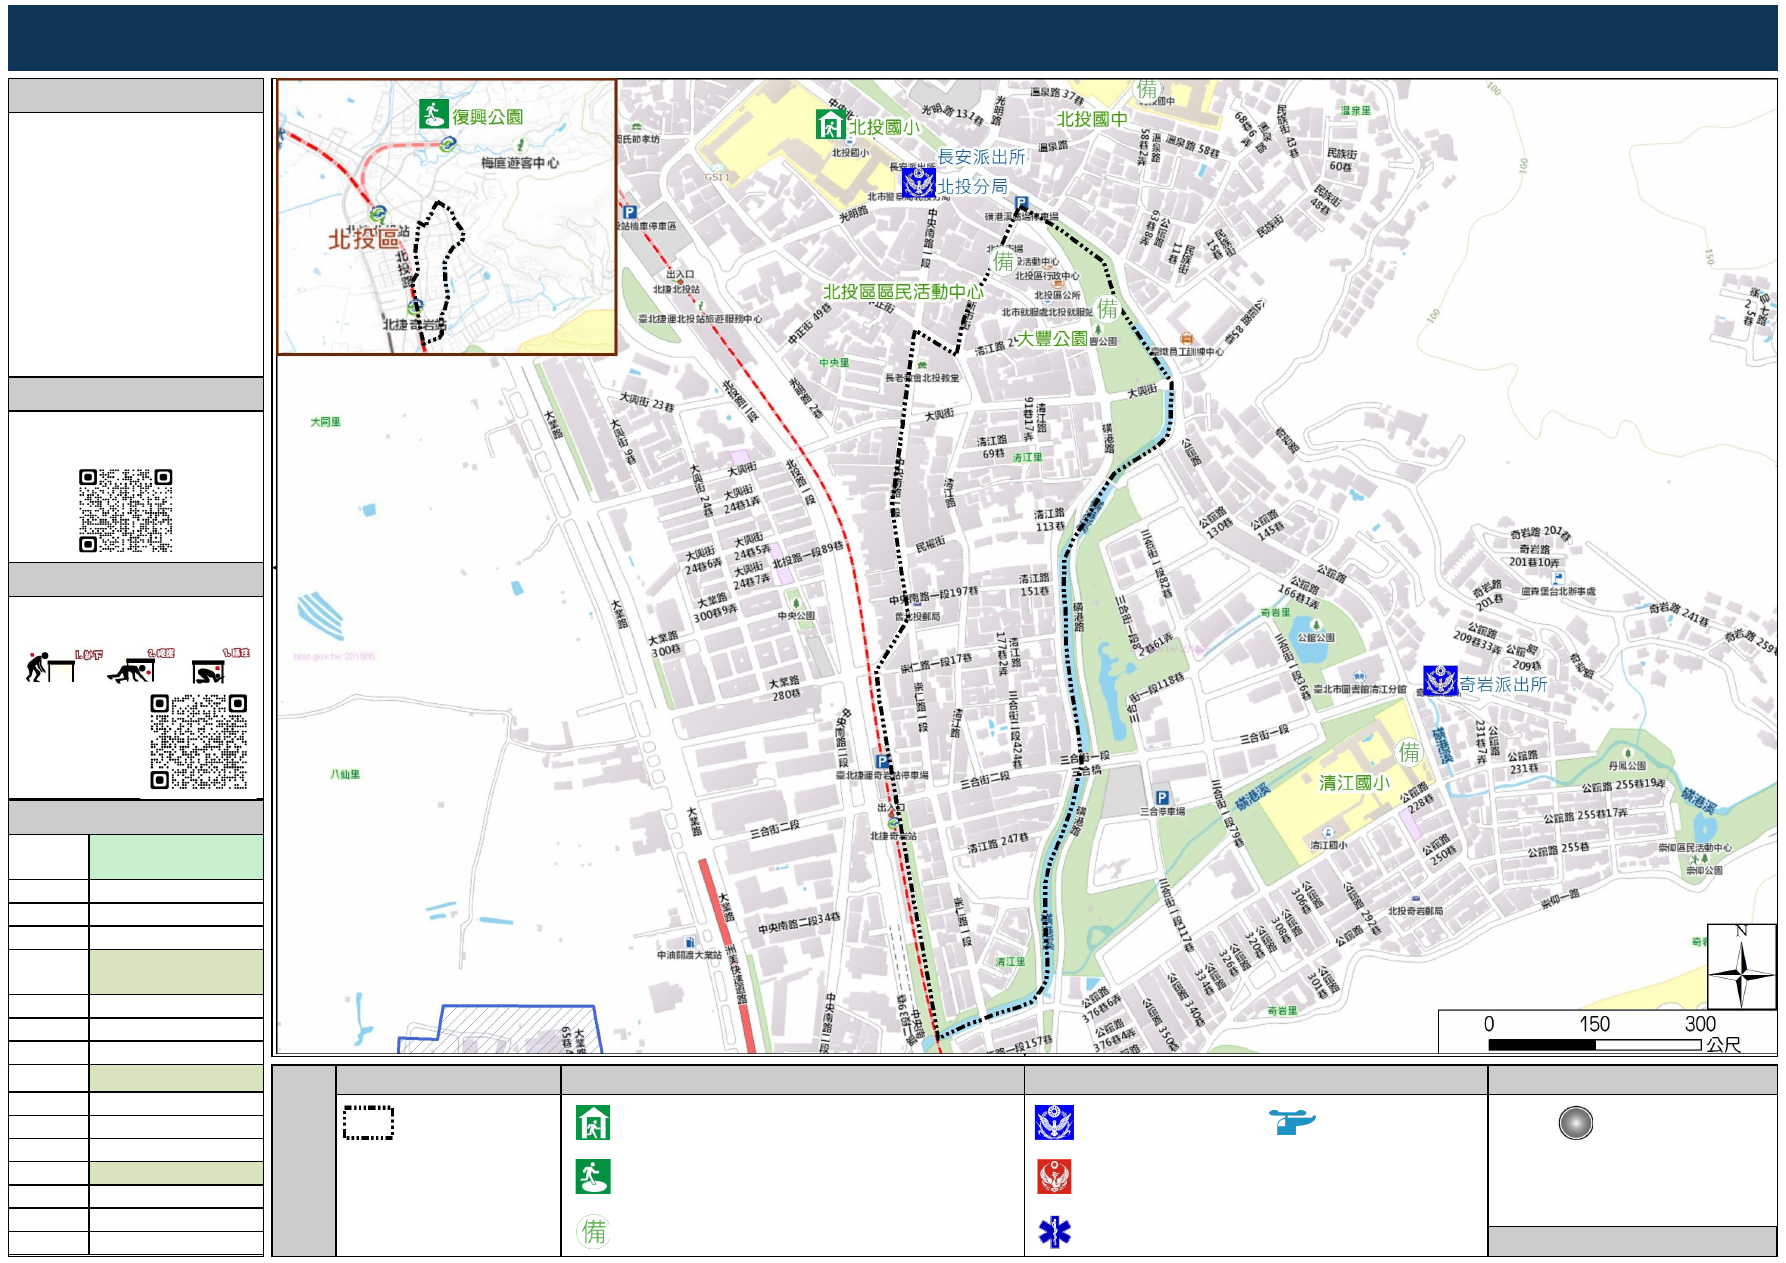Click the inset overview map of 北投區
Image resolution: width=1786 pixels, height=1263 pixels.
pos(446,217)
